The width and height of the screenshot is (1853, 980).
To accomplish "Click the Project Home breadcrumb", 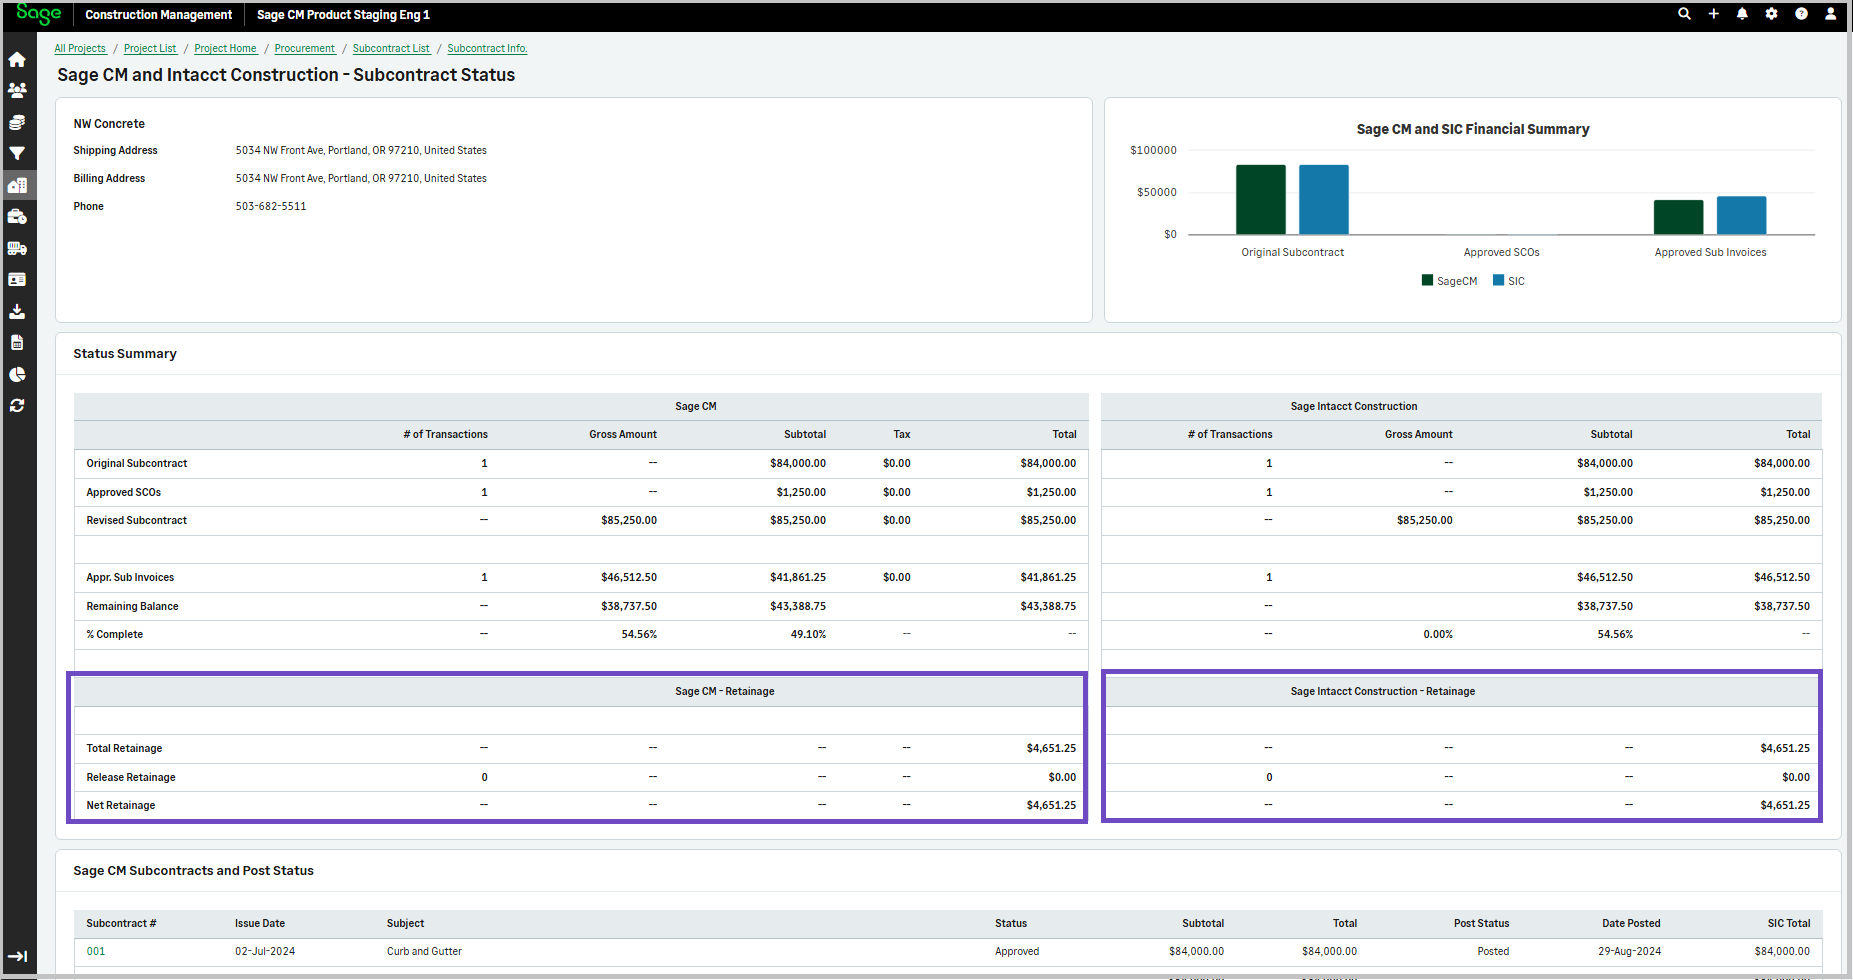I will [x=225, y=49].
